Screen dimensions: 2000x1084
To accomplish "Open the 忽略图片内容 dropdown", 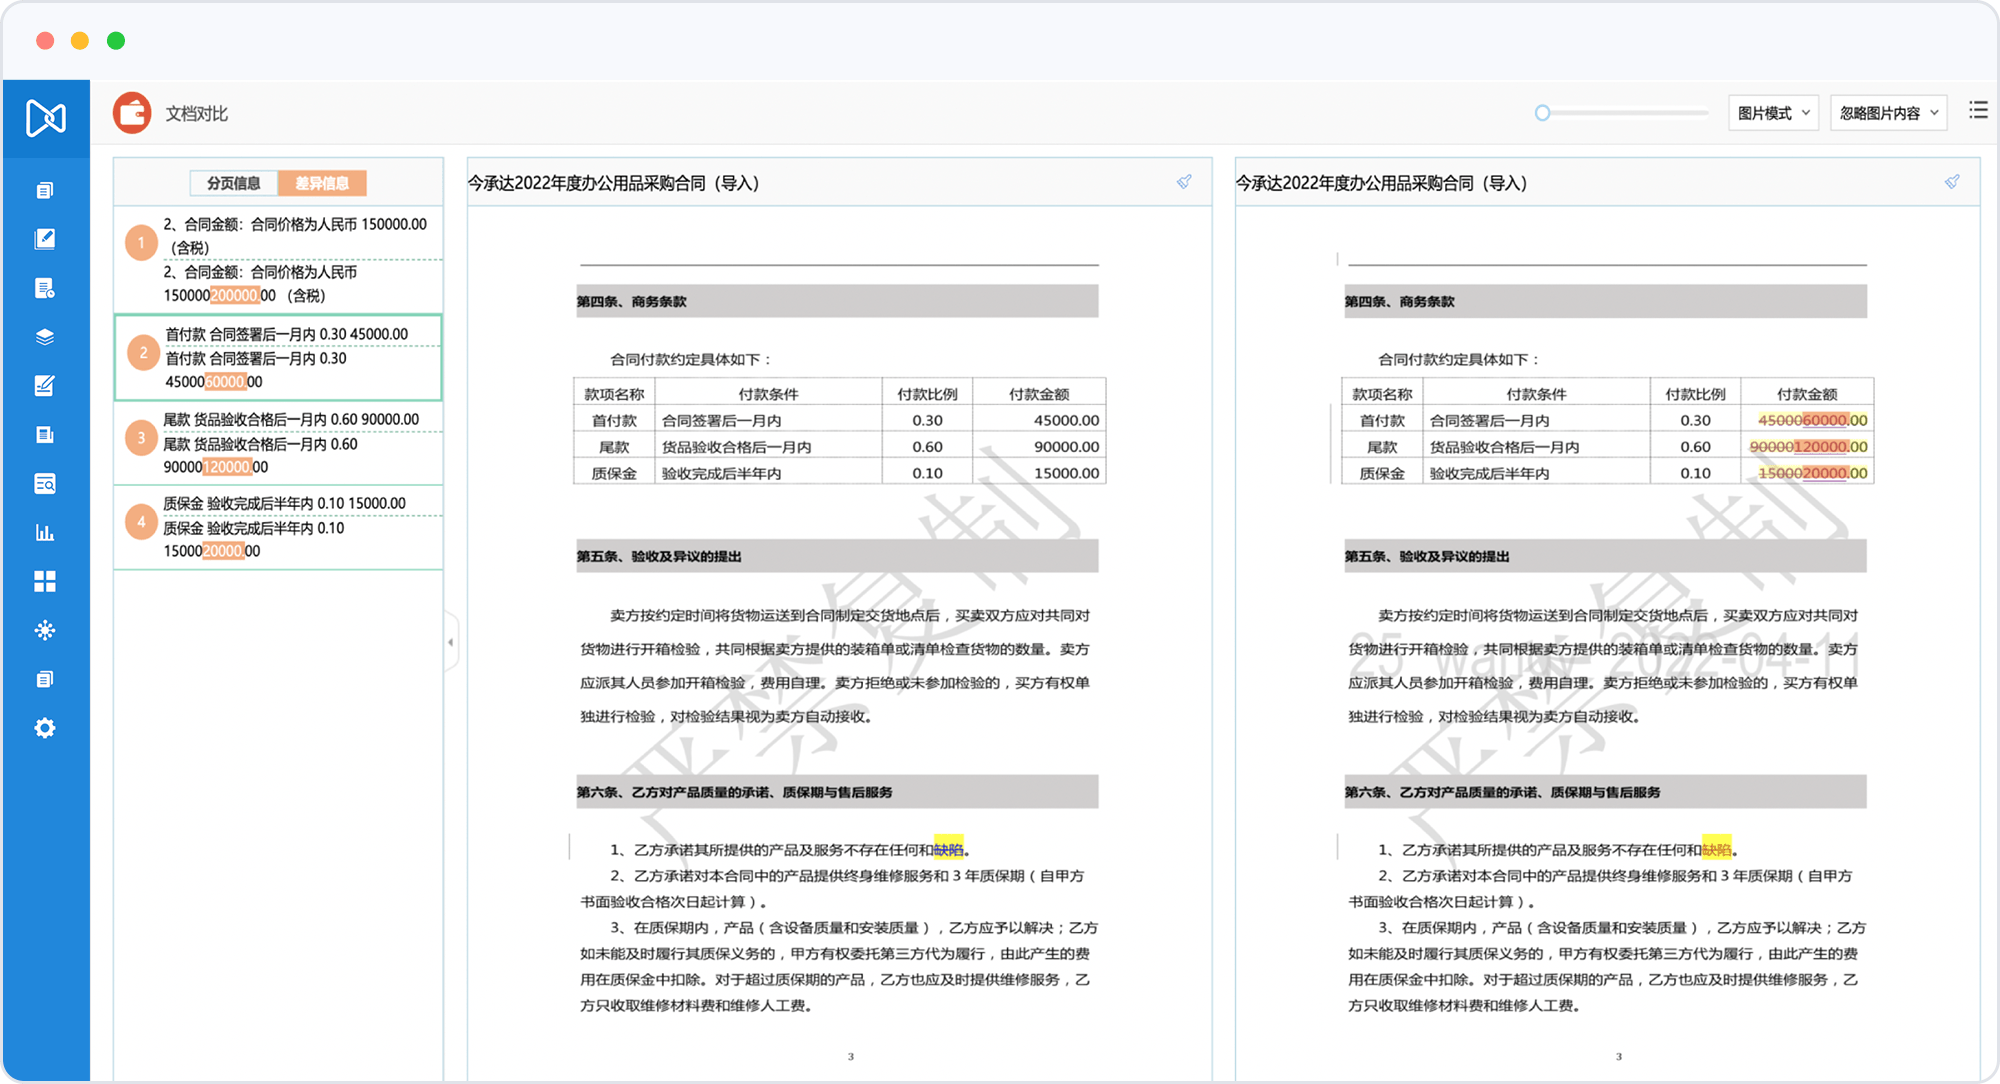I will click(x=1888, y=113).
